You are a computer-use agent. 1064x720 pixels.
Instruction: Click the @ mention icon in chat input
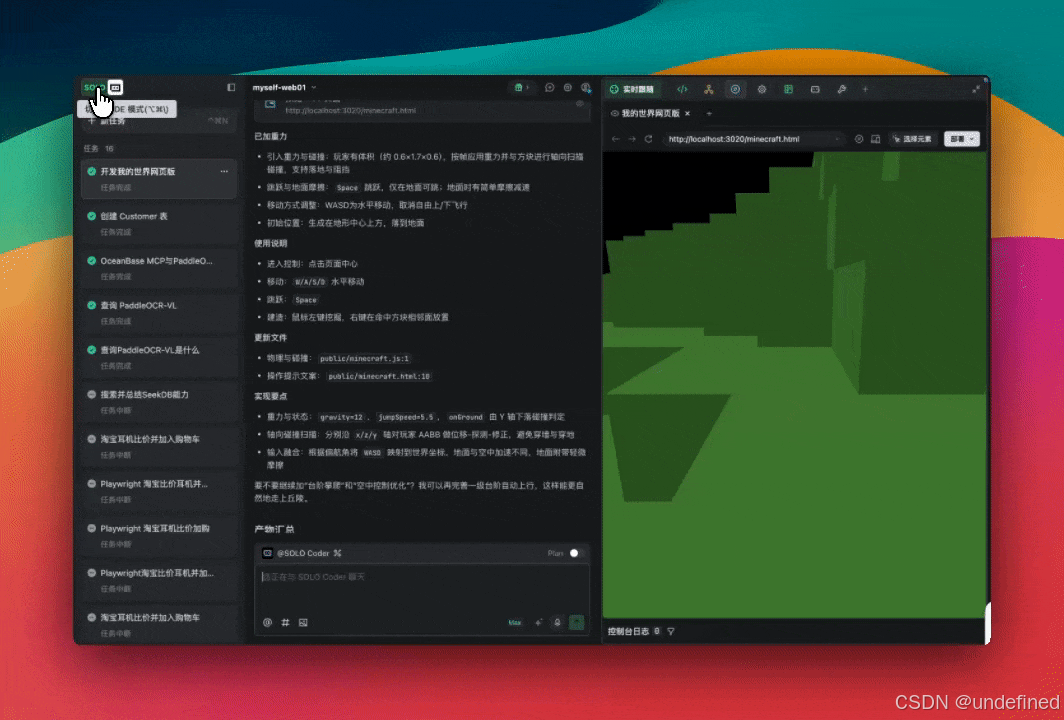tap(267, 622)
